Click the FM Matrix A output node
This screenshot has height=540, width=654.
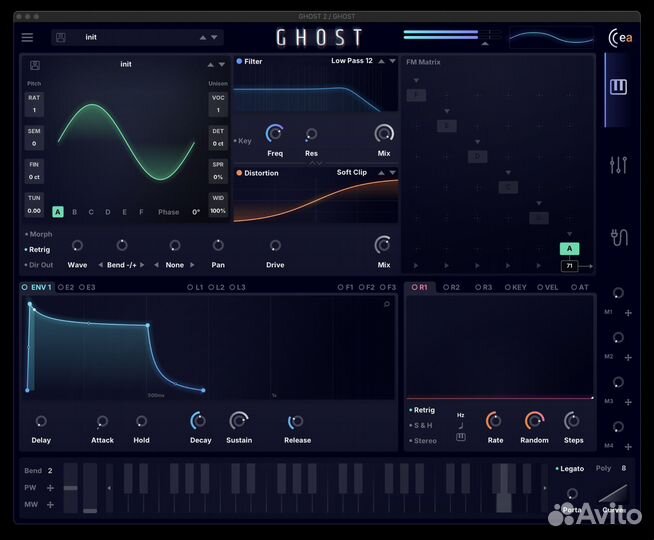point(569,249)
